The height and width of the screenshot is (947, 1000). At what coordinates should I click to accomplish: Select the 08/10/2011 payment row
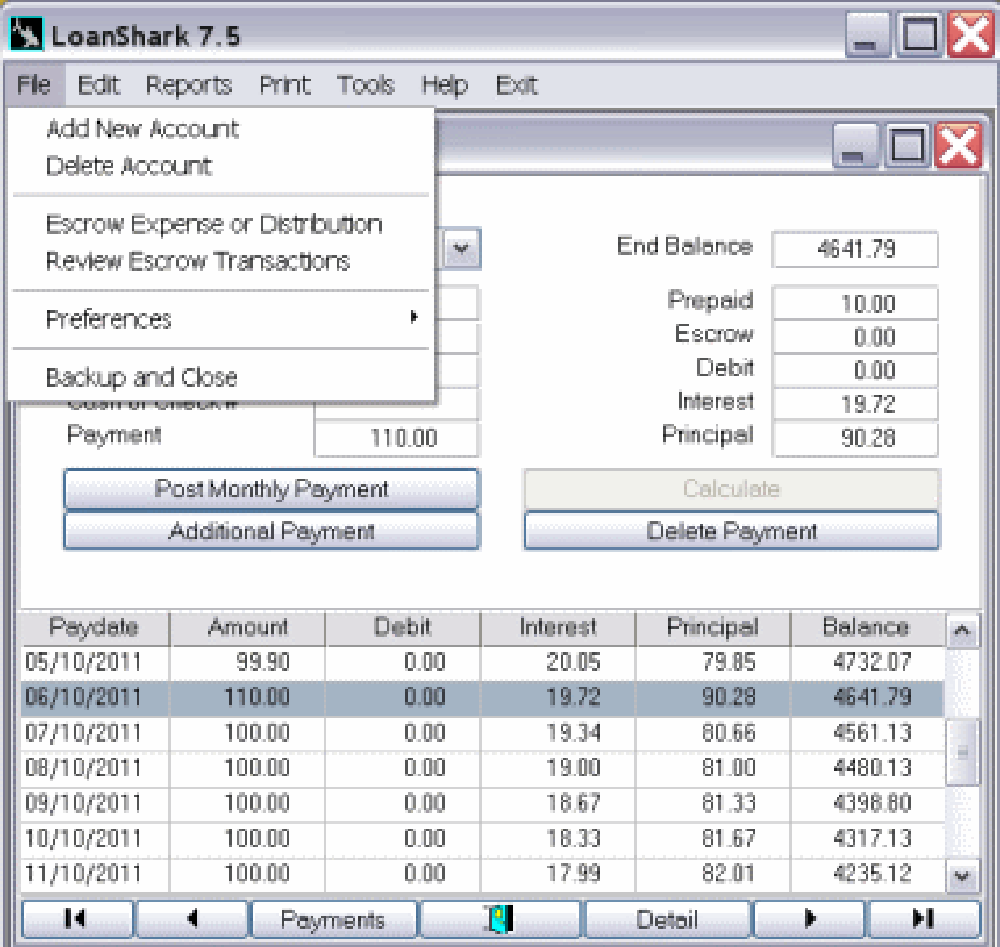pos(482,768)
